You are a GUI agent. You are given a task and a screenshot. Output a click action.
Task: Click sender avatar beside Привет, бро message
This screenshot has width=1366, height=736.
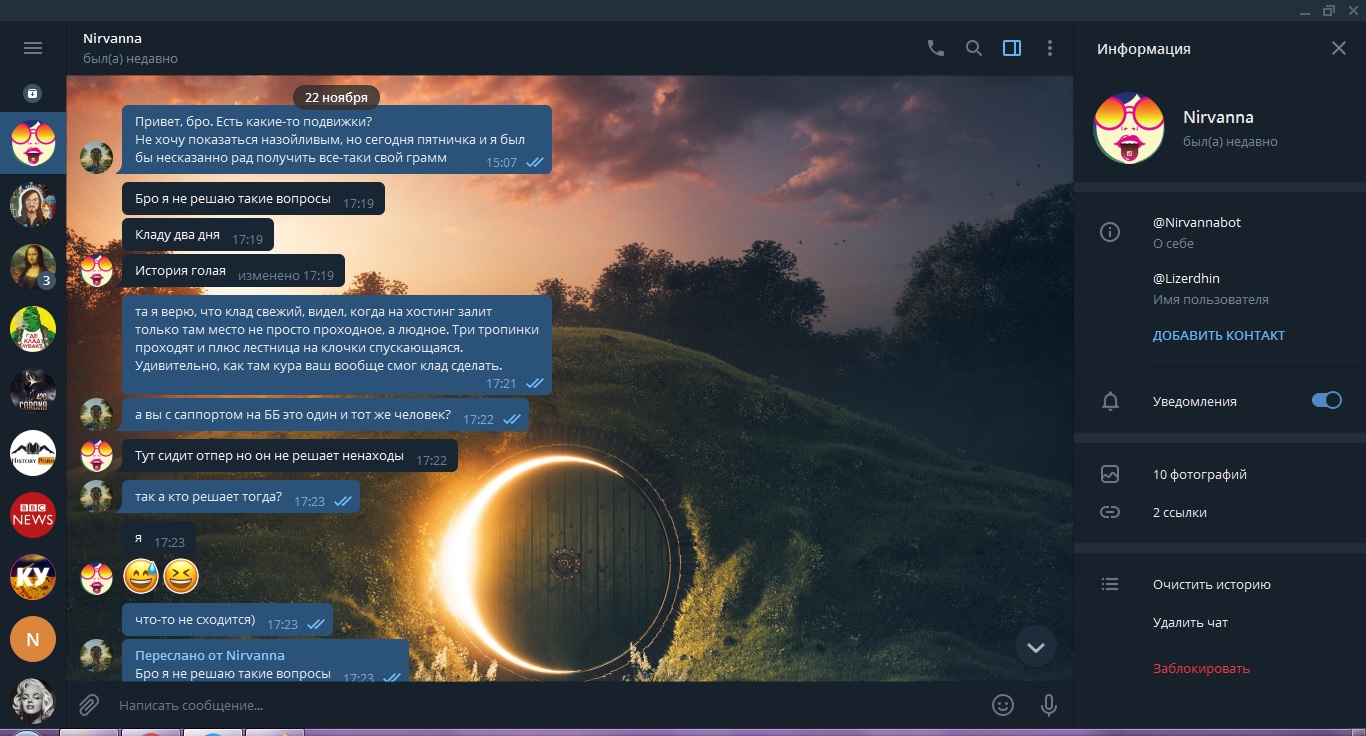[x=97, y=157]
